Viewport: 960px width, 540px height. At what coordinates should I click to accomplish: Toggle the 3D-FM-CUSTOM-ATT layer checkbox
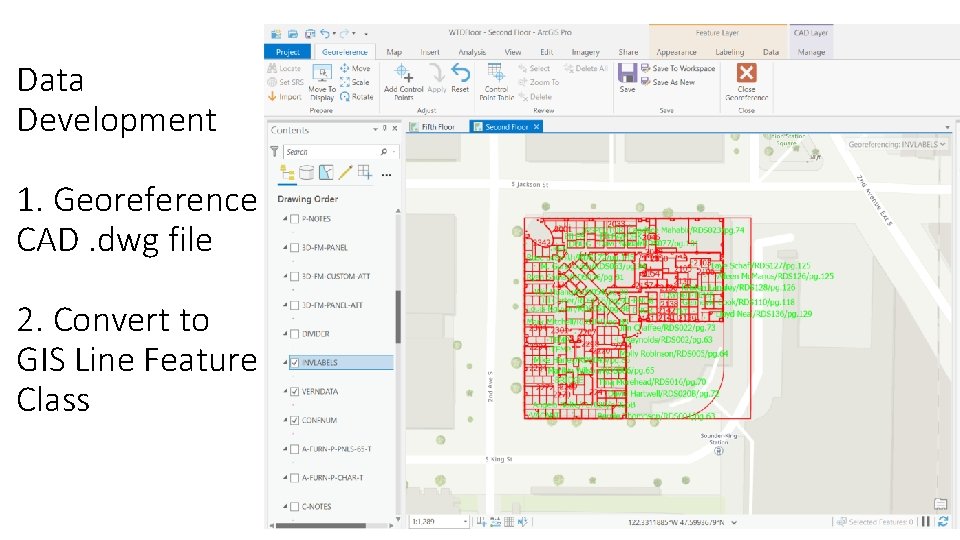point(294,276)
